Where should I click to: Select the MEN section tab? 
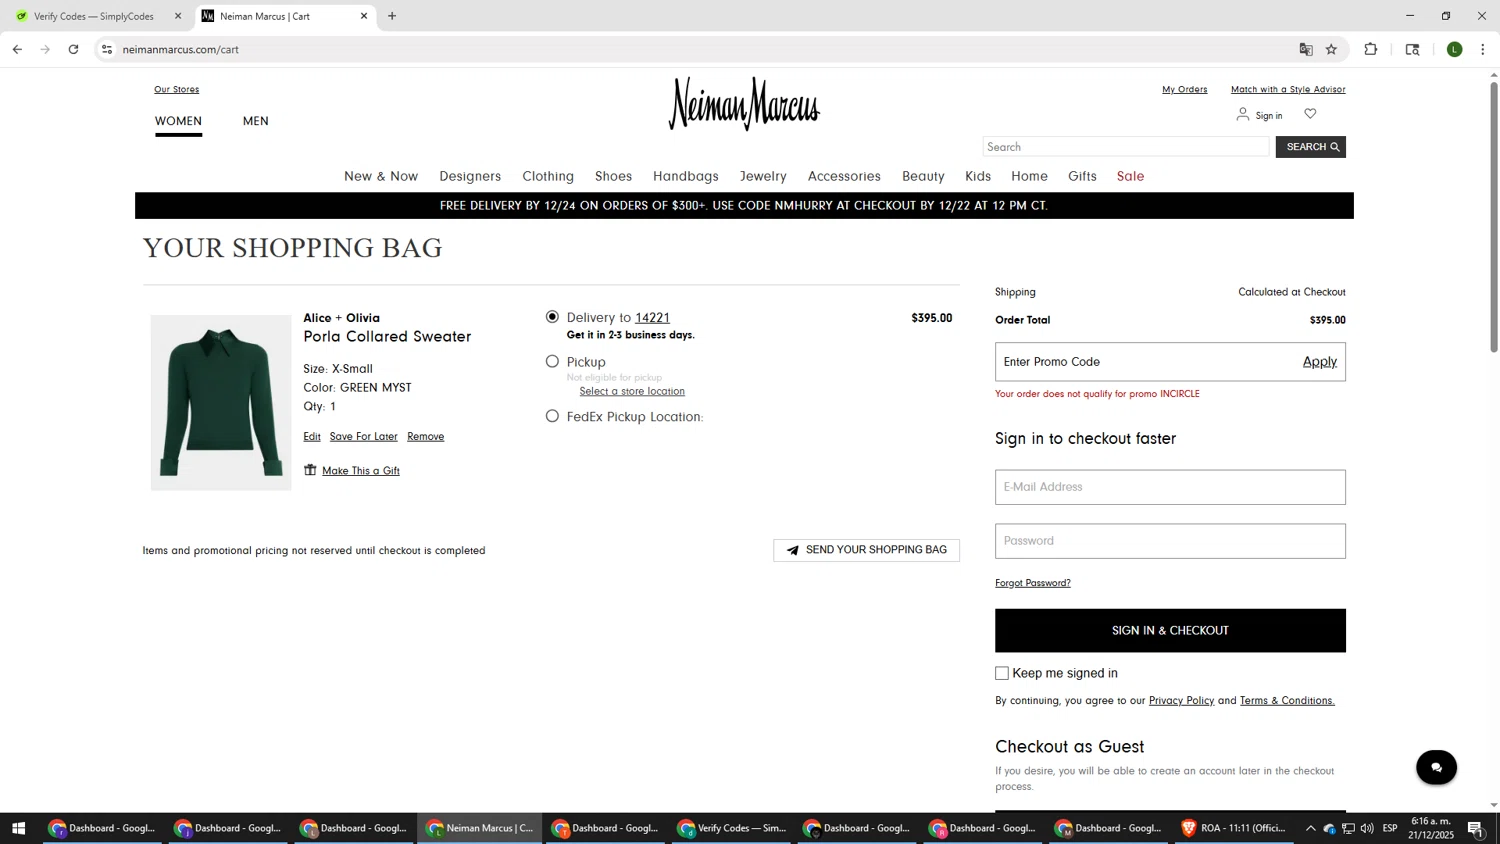256,121
